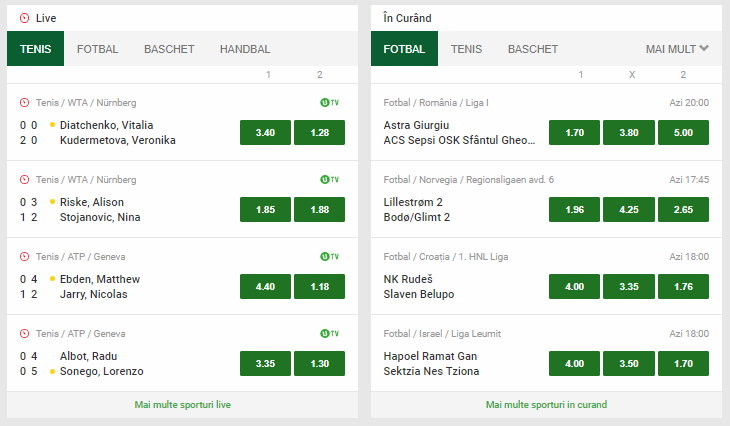
Task: Click live clock icon beside Albot match league
Action: point(24,333)
